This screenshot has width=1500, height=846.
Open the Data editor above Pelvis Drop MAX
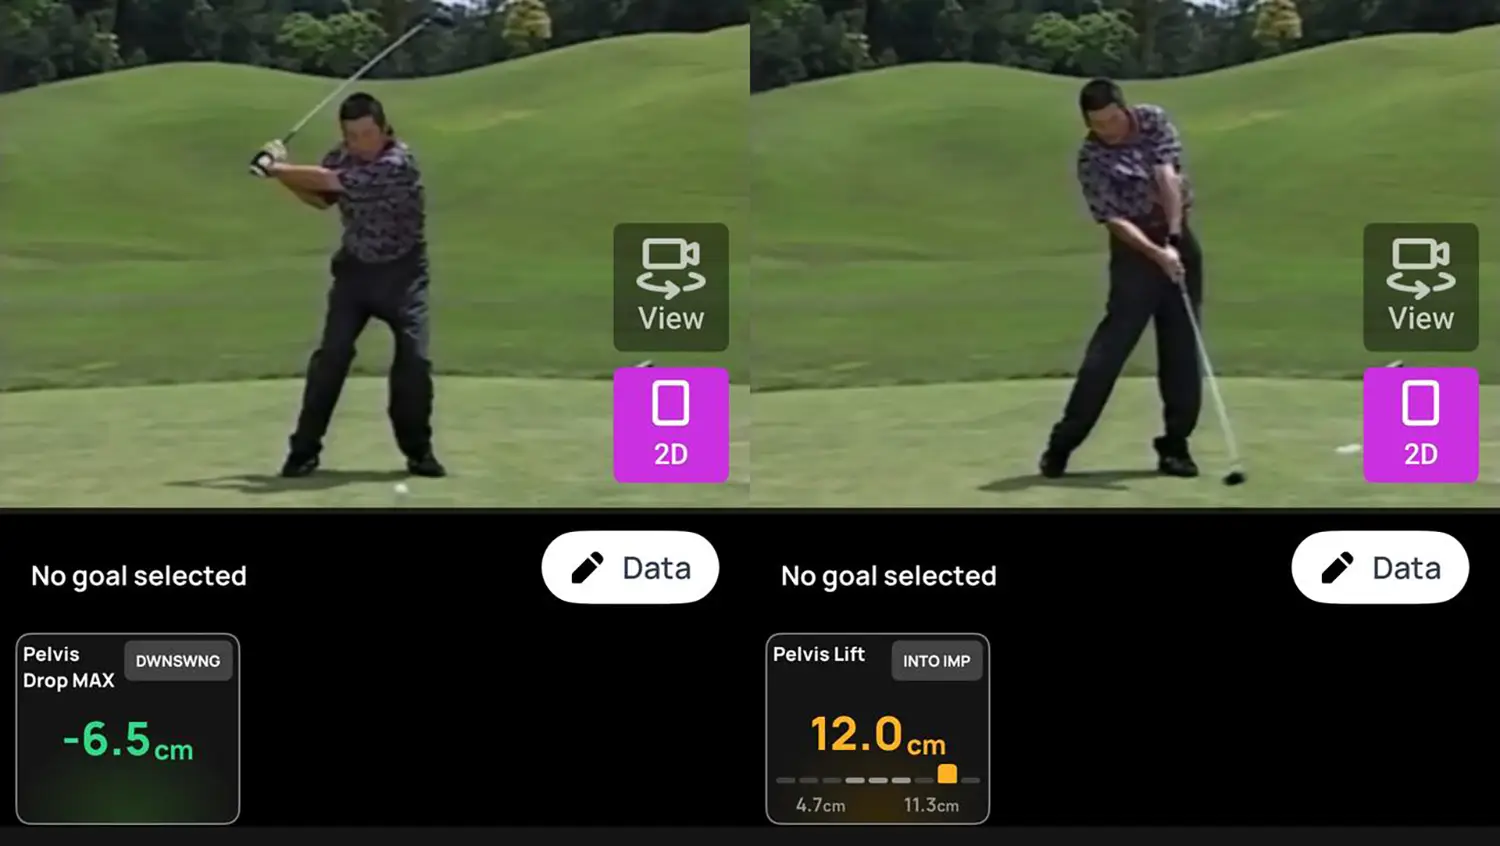tap(630, 567)
